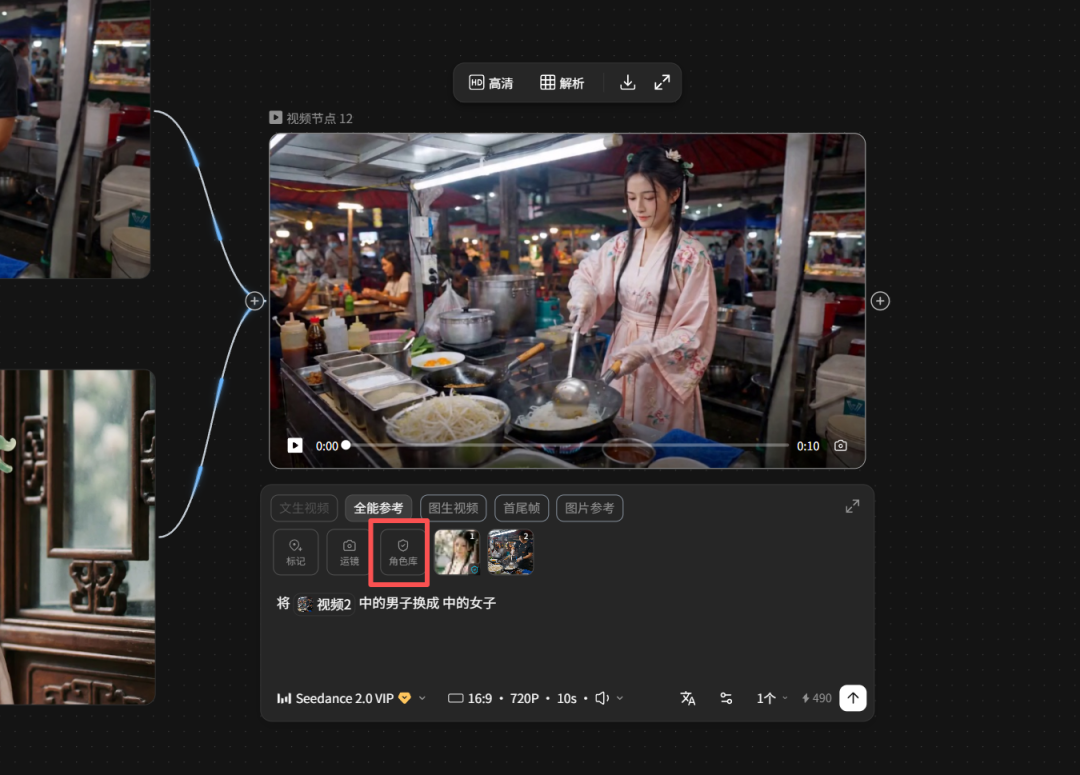1080x775 pixels.
Task: Open the 运镜 camera movement tool
Action: coord(349,552)
